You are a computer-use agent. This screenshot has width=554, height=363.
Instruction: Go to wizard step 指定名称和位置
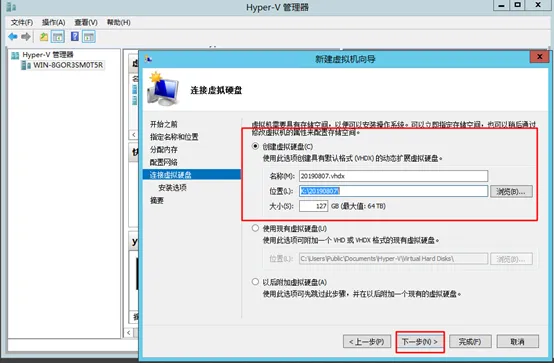pos(174,137)
